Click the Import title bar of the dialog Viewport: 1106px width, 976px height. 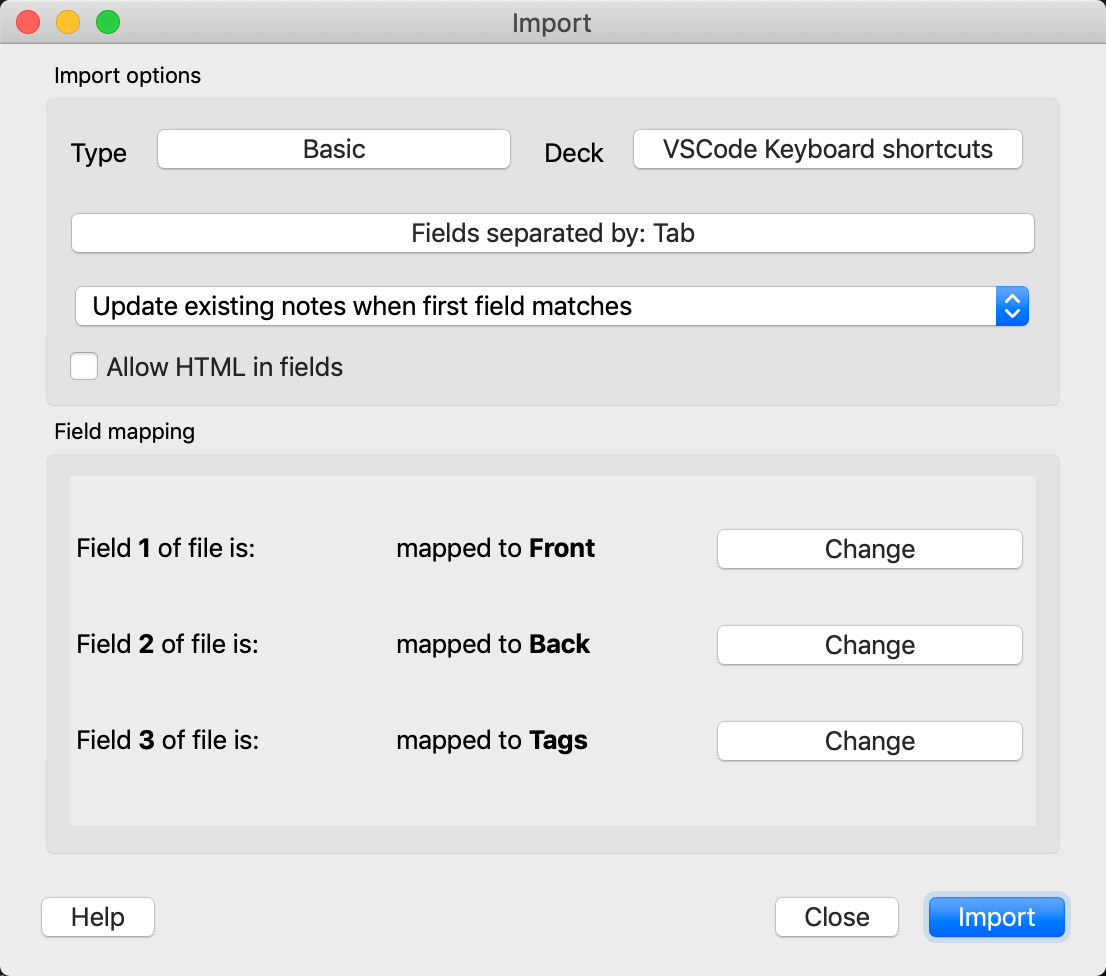point(552,22)
